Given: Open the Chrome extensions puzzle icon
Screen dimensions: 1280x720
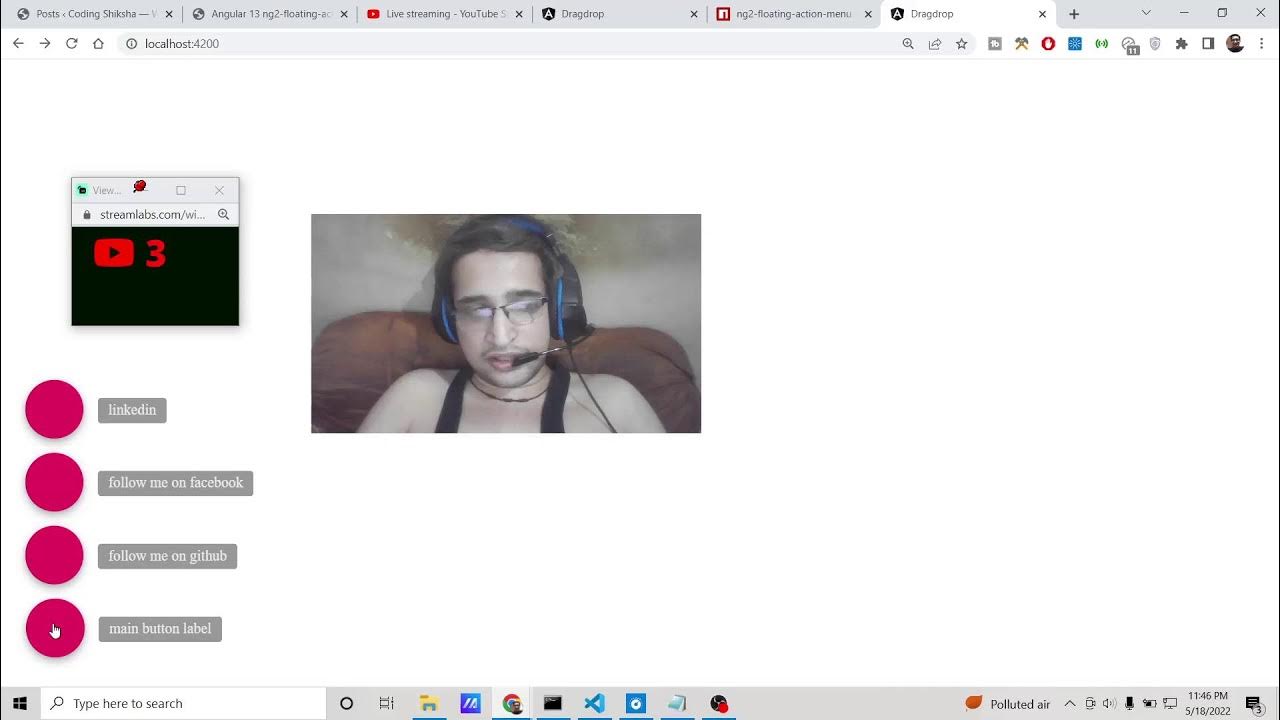Looking at the screenshot, I should coord(1181,44).
